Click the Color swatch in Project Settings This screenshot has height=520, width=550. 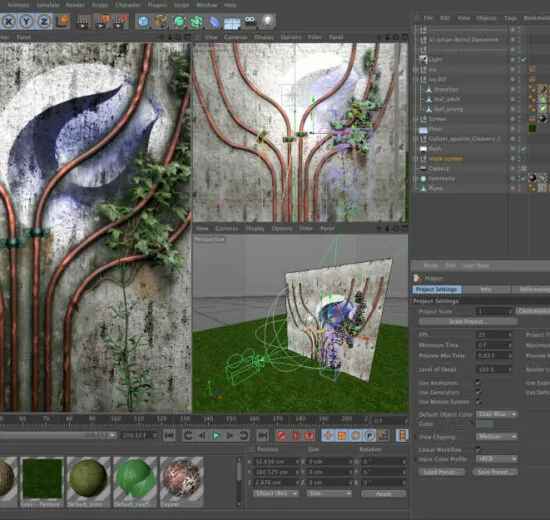click(x=484, y=424)
